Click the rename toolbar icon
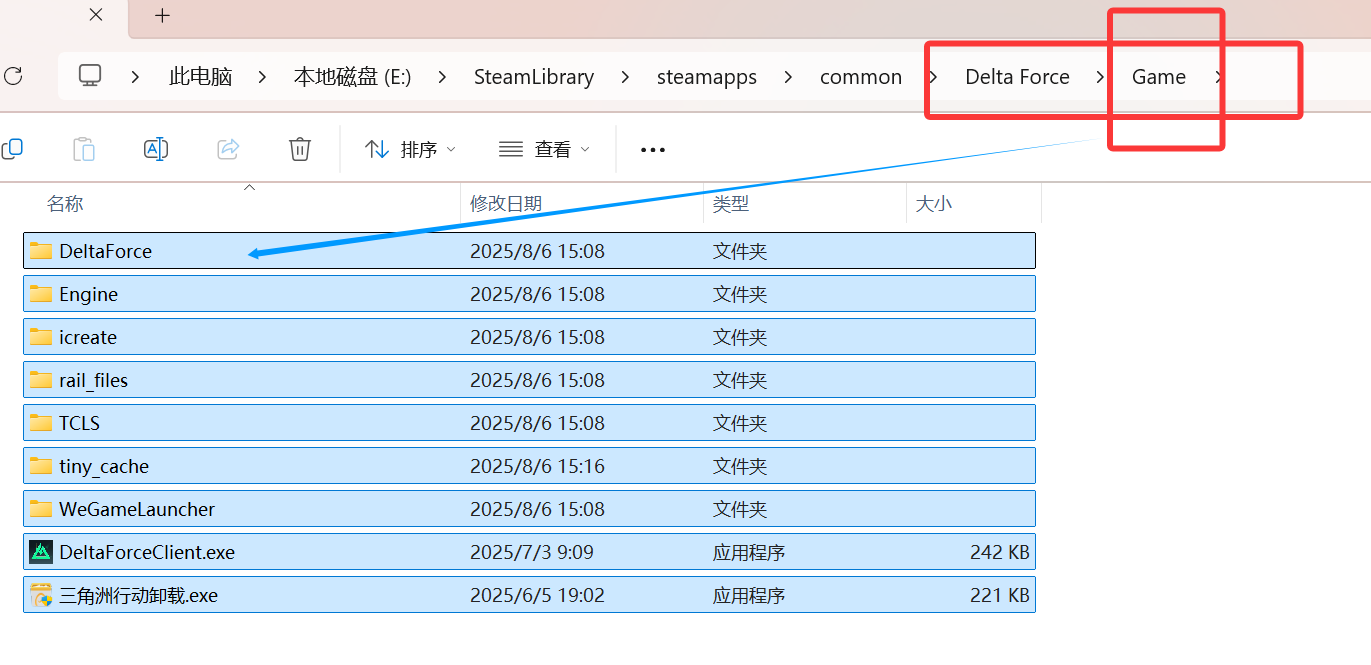Image resolution: width=1371 pixels, height=665 pixels. (156, 149)
